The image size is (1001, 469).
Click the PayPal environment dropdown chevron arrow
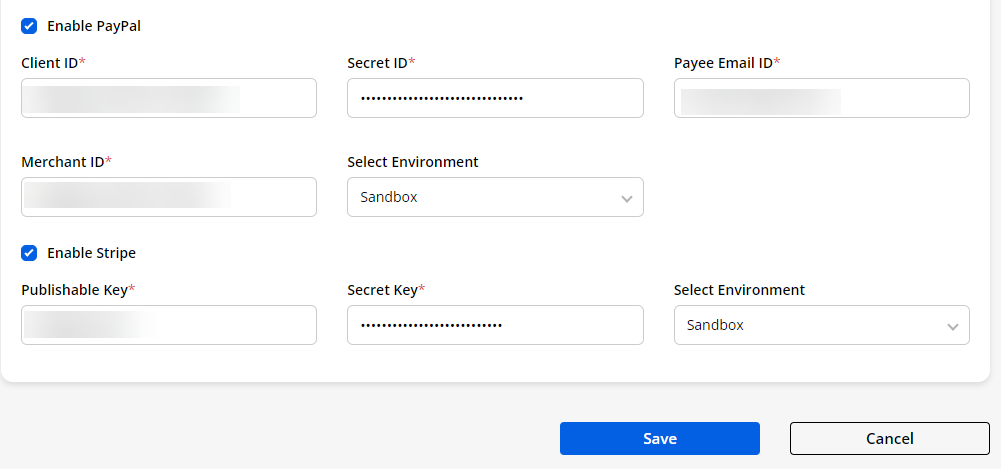(x=627, y=198)
